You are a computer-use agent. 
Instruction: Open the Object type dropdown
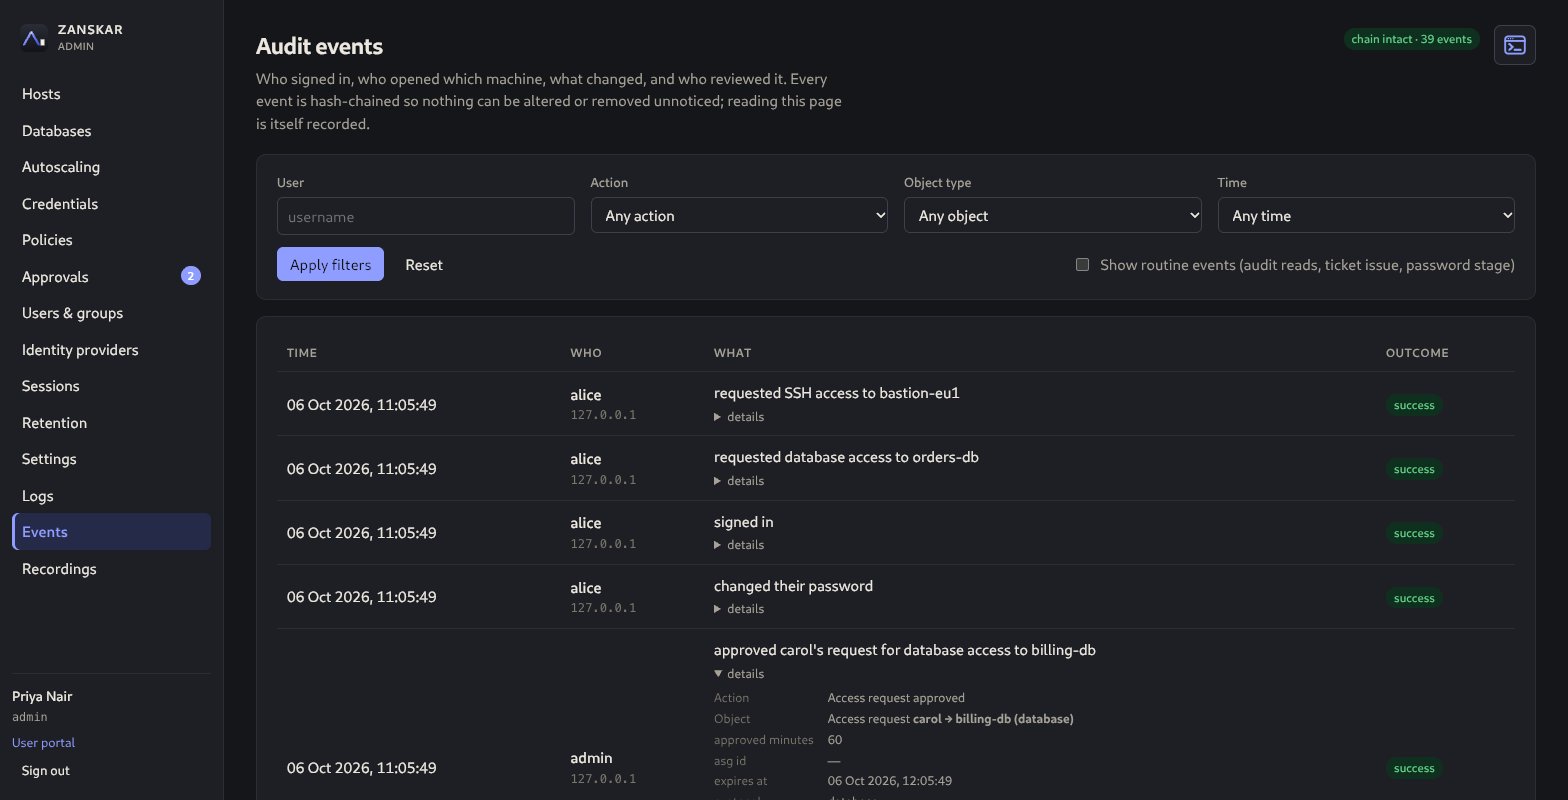point(1053,215)
